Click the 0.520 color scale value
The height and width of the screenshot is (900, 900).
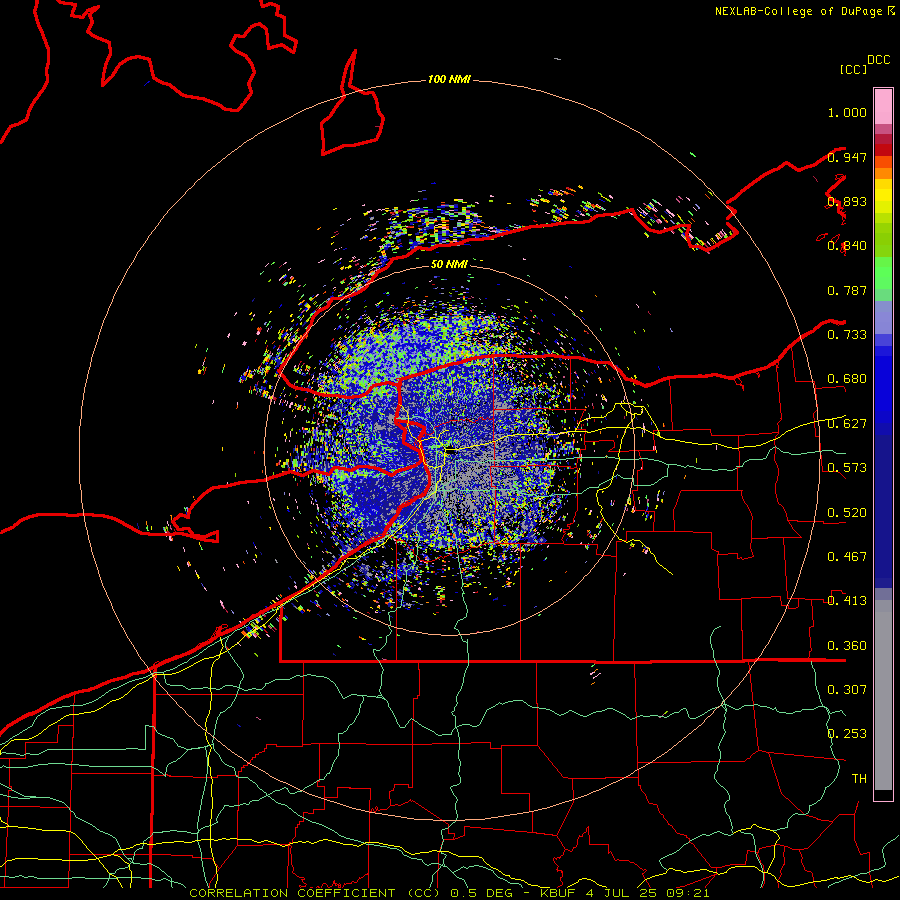coord(847,513)
